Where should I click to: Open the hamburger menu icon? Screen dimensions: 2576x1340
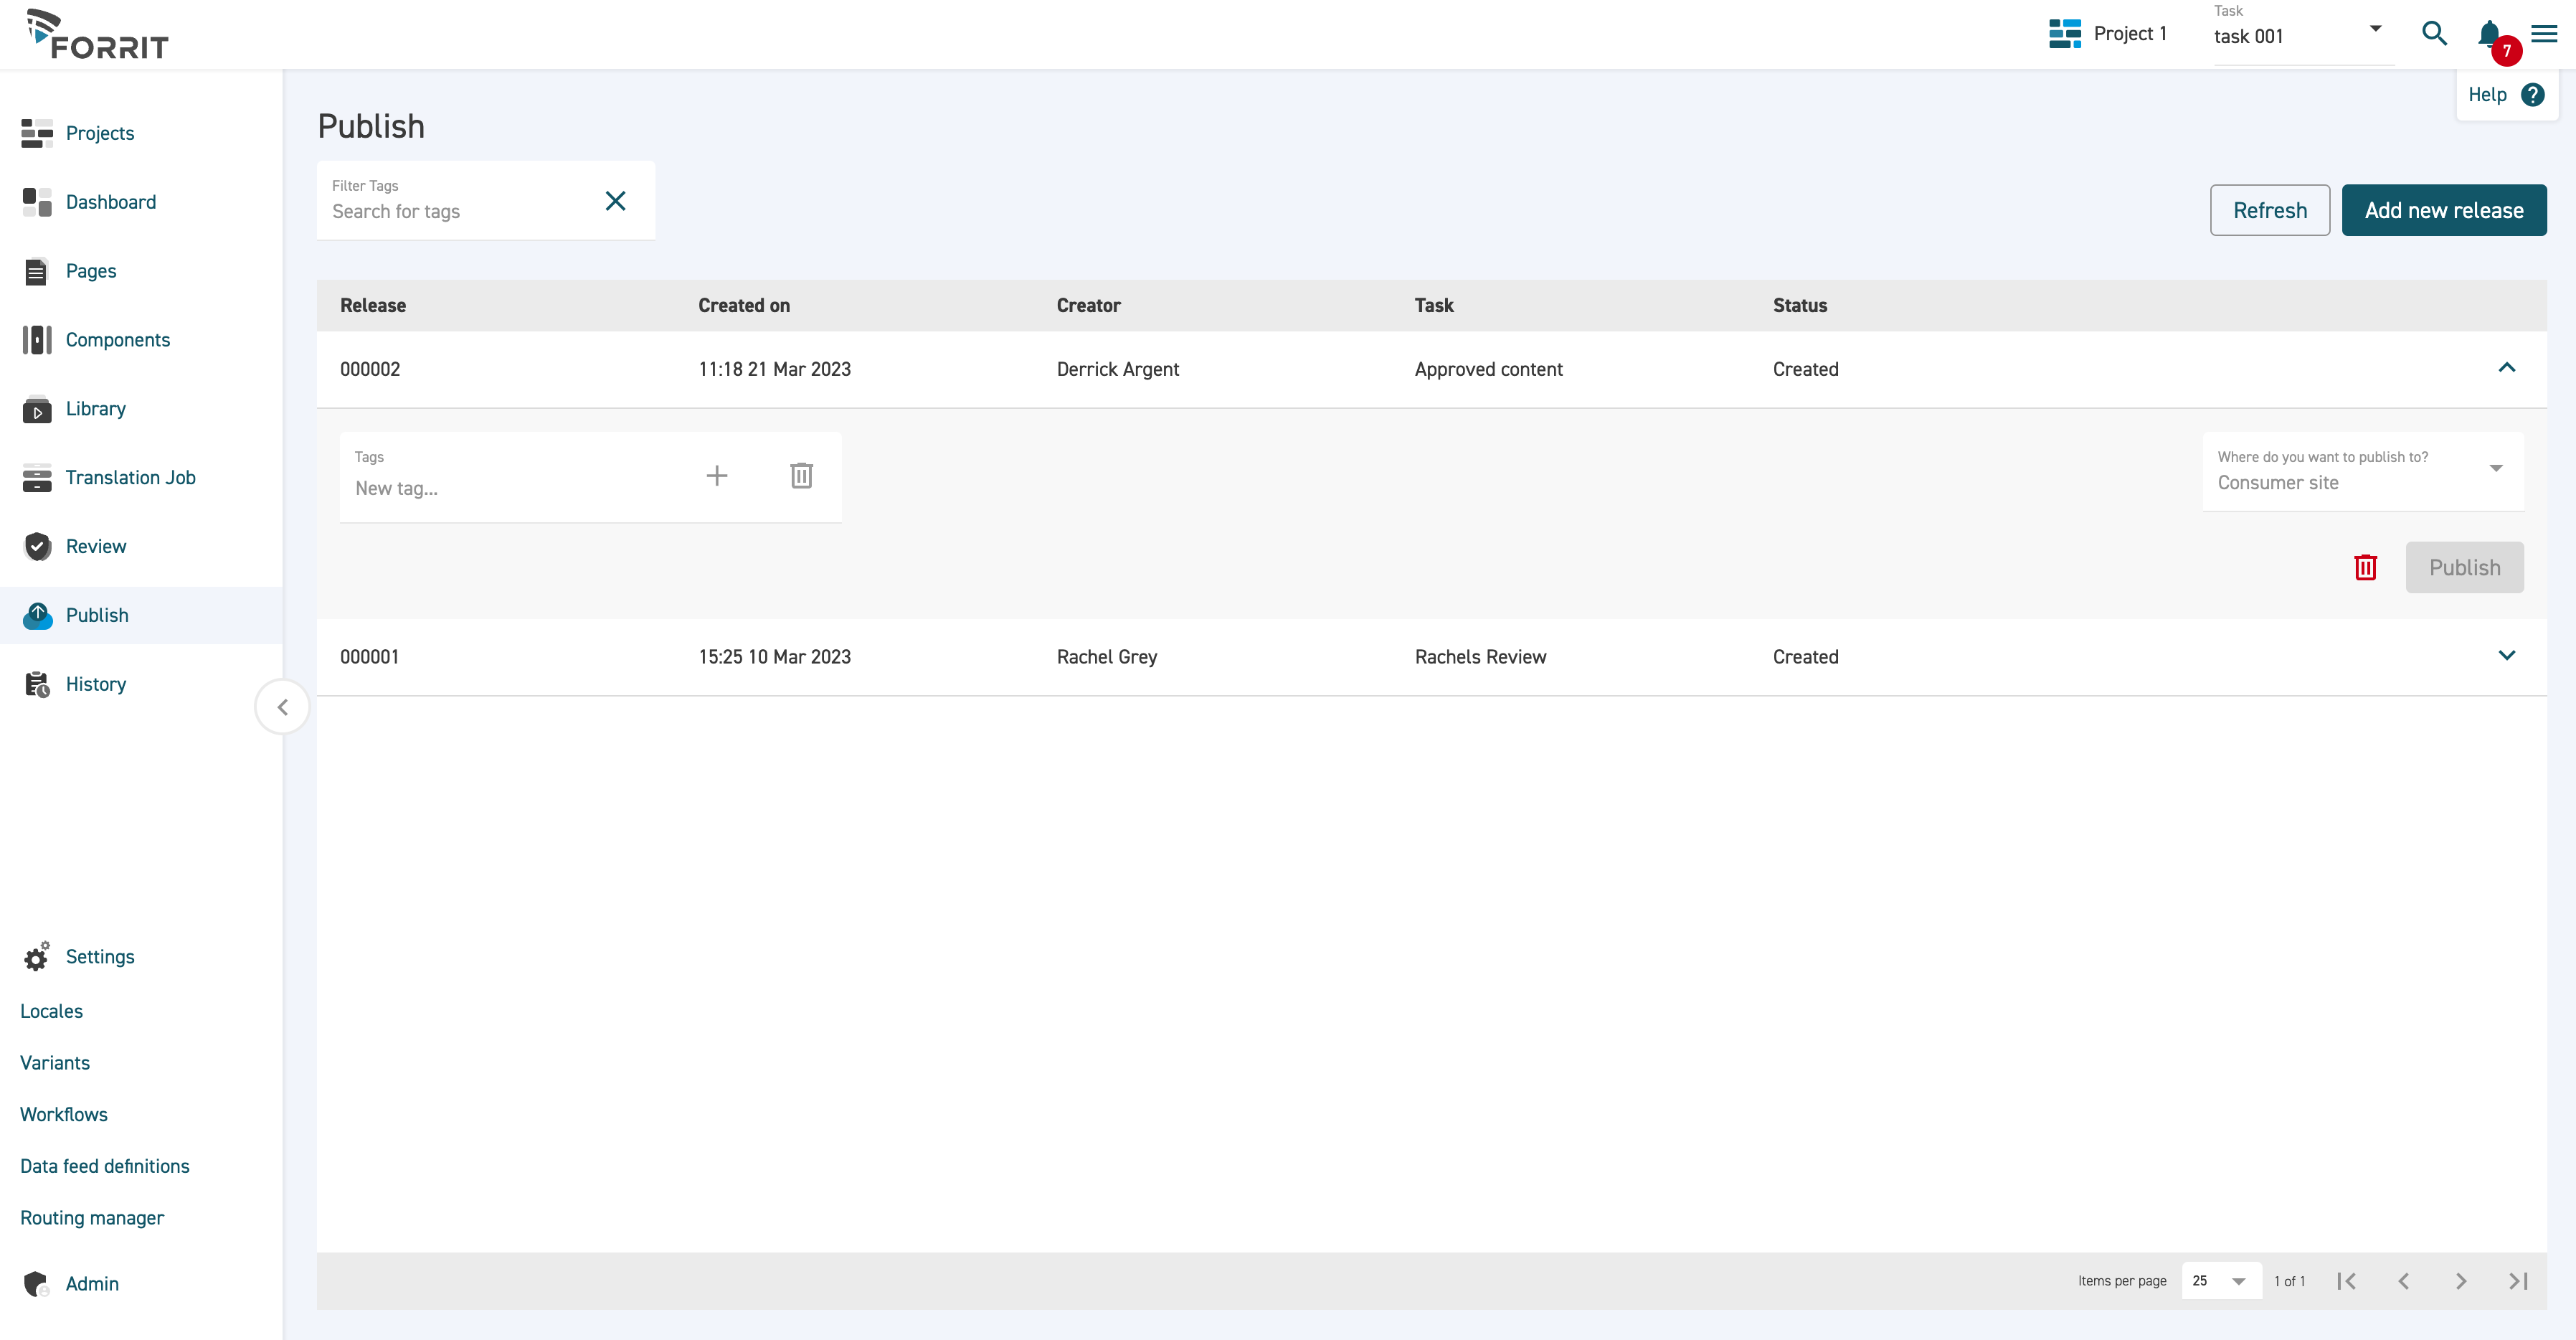pos(2544,34)
